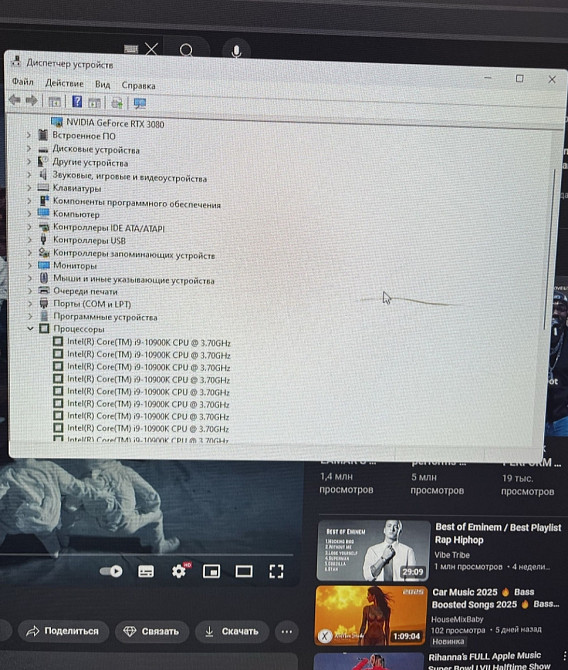
Task: Open the Справка menu
Action: coord(138,85)
